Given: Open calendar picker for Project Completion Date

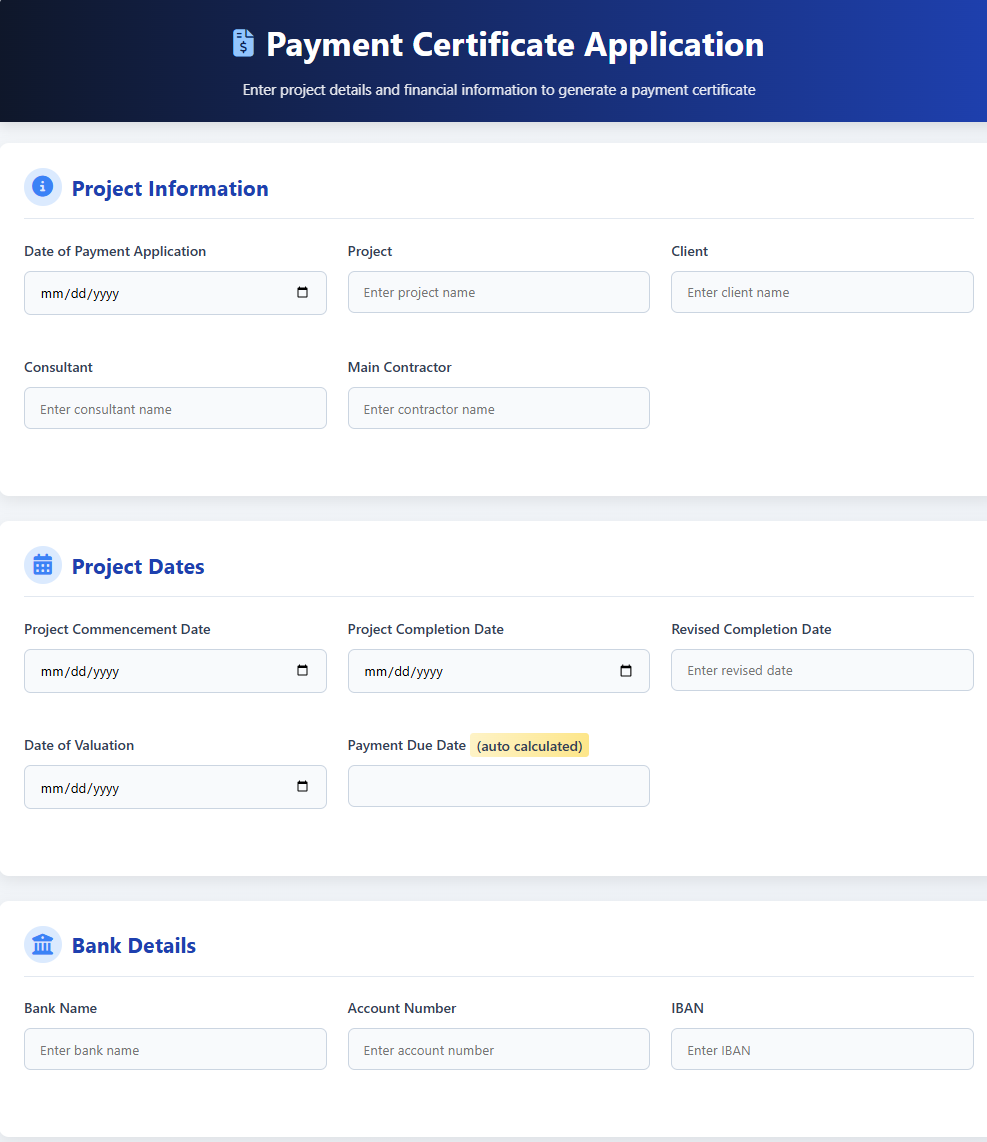Looking at the screenshot, I should 626,671.
